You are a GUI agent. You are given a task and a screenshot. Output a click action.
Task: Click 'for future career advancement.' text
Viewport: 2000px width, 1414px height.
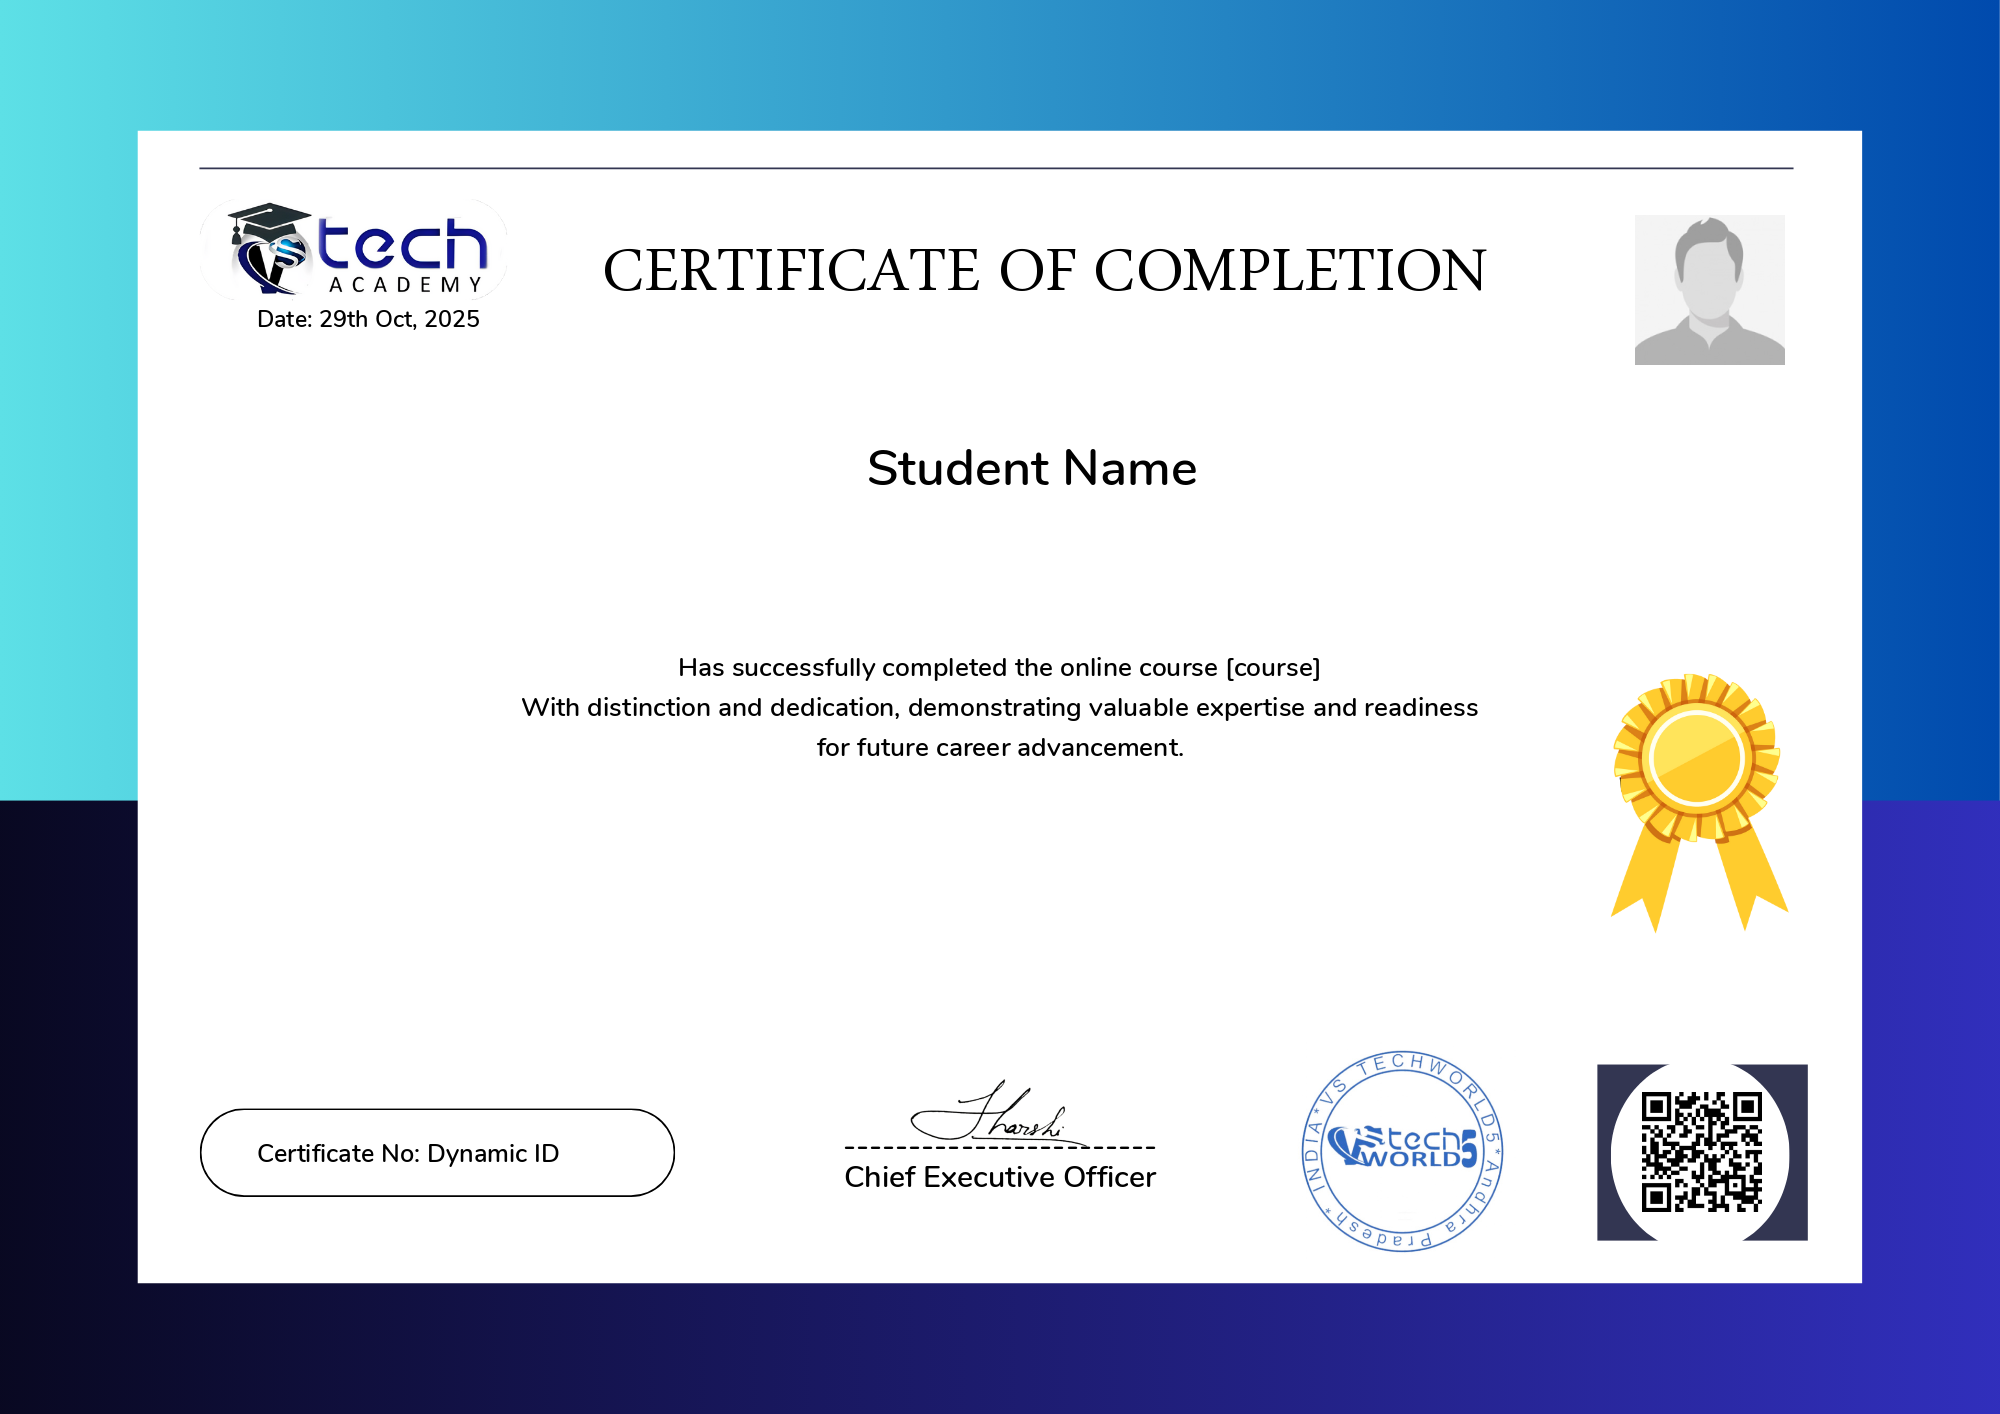[999, 748]
